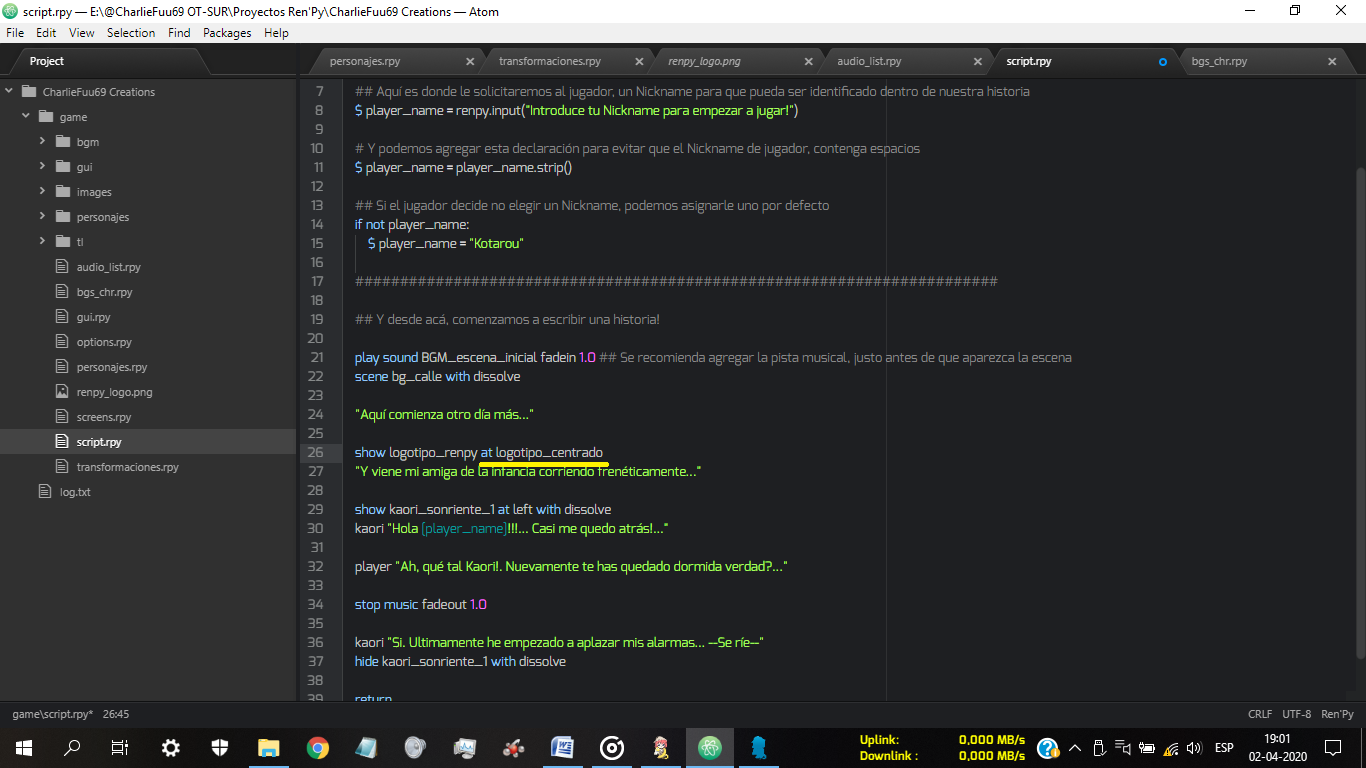Open the Packages menu
This screenshot has width=1366, height=768.
[x=227, y=33]
